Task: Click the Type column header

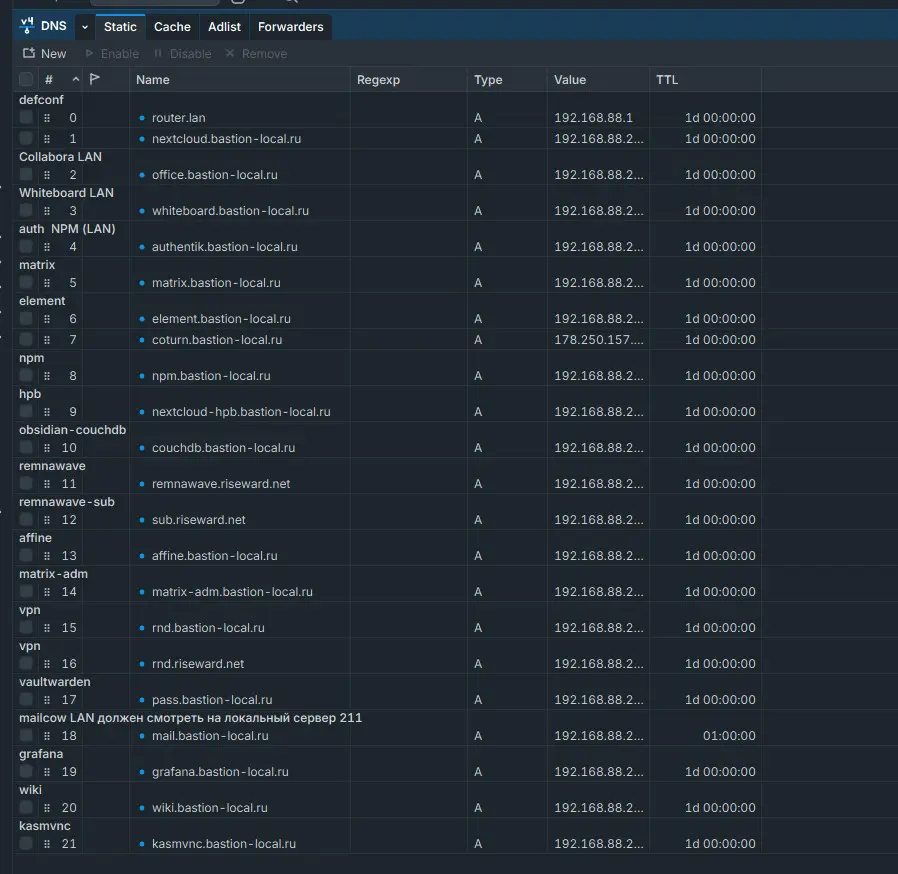Action: pos(488,80)
